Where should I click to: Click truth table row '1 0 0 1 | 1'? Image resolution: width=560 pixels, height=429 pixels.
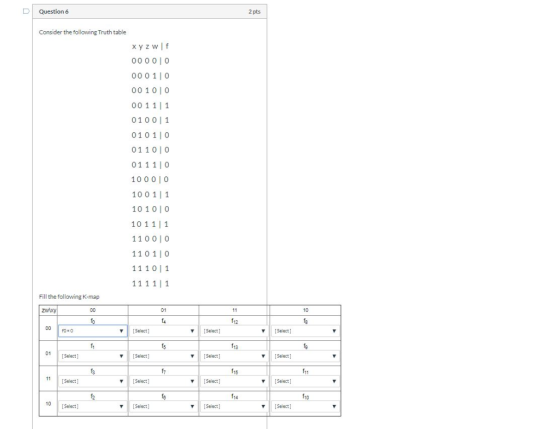150,194
